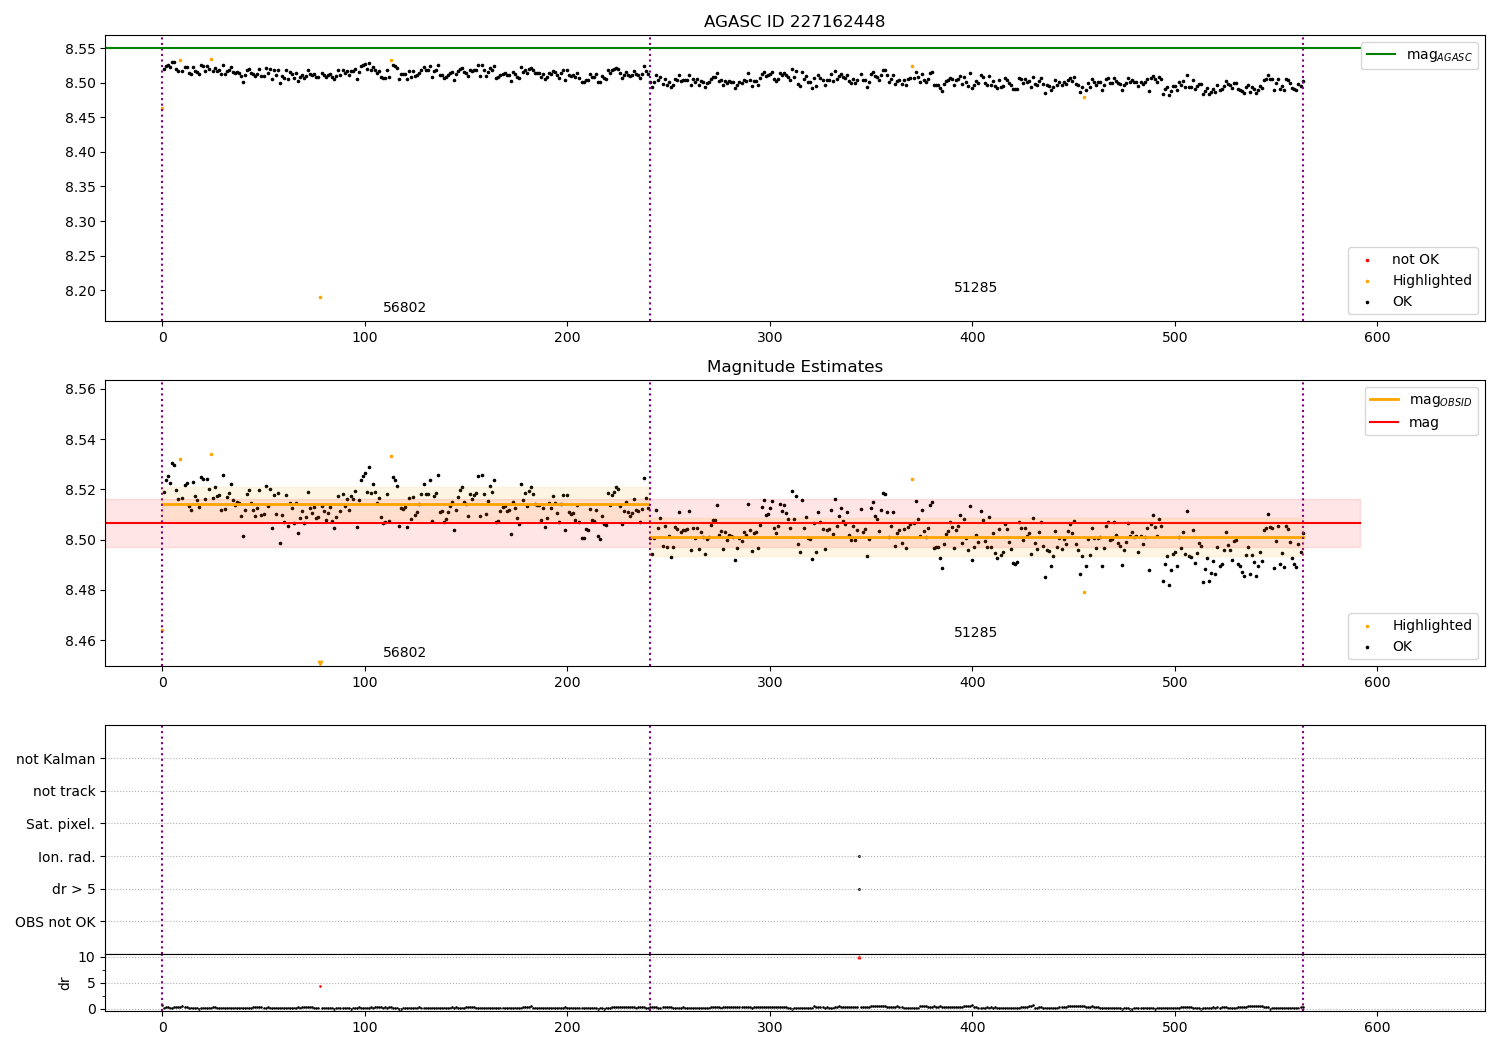Click the mag OBSID legend entry
1500x1050 pixels.
(x=1420, y=400)
